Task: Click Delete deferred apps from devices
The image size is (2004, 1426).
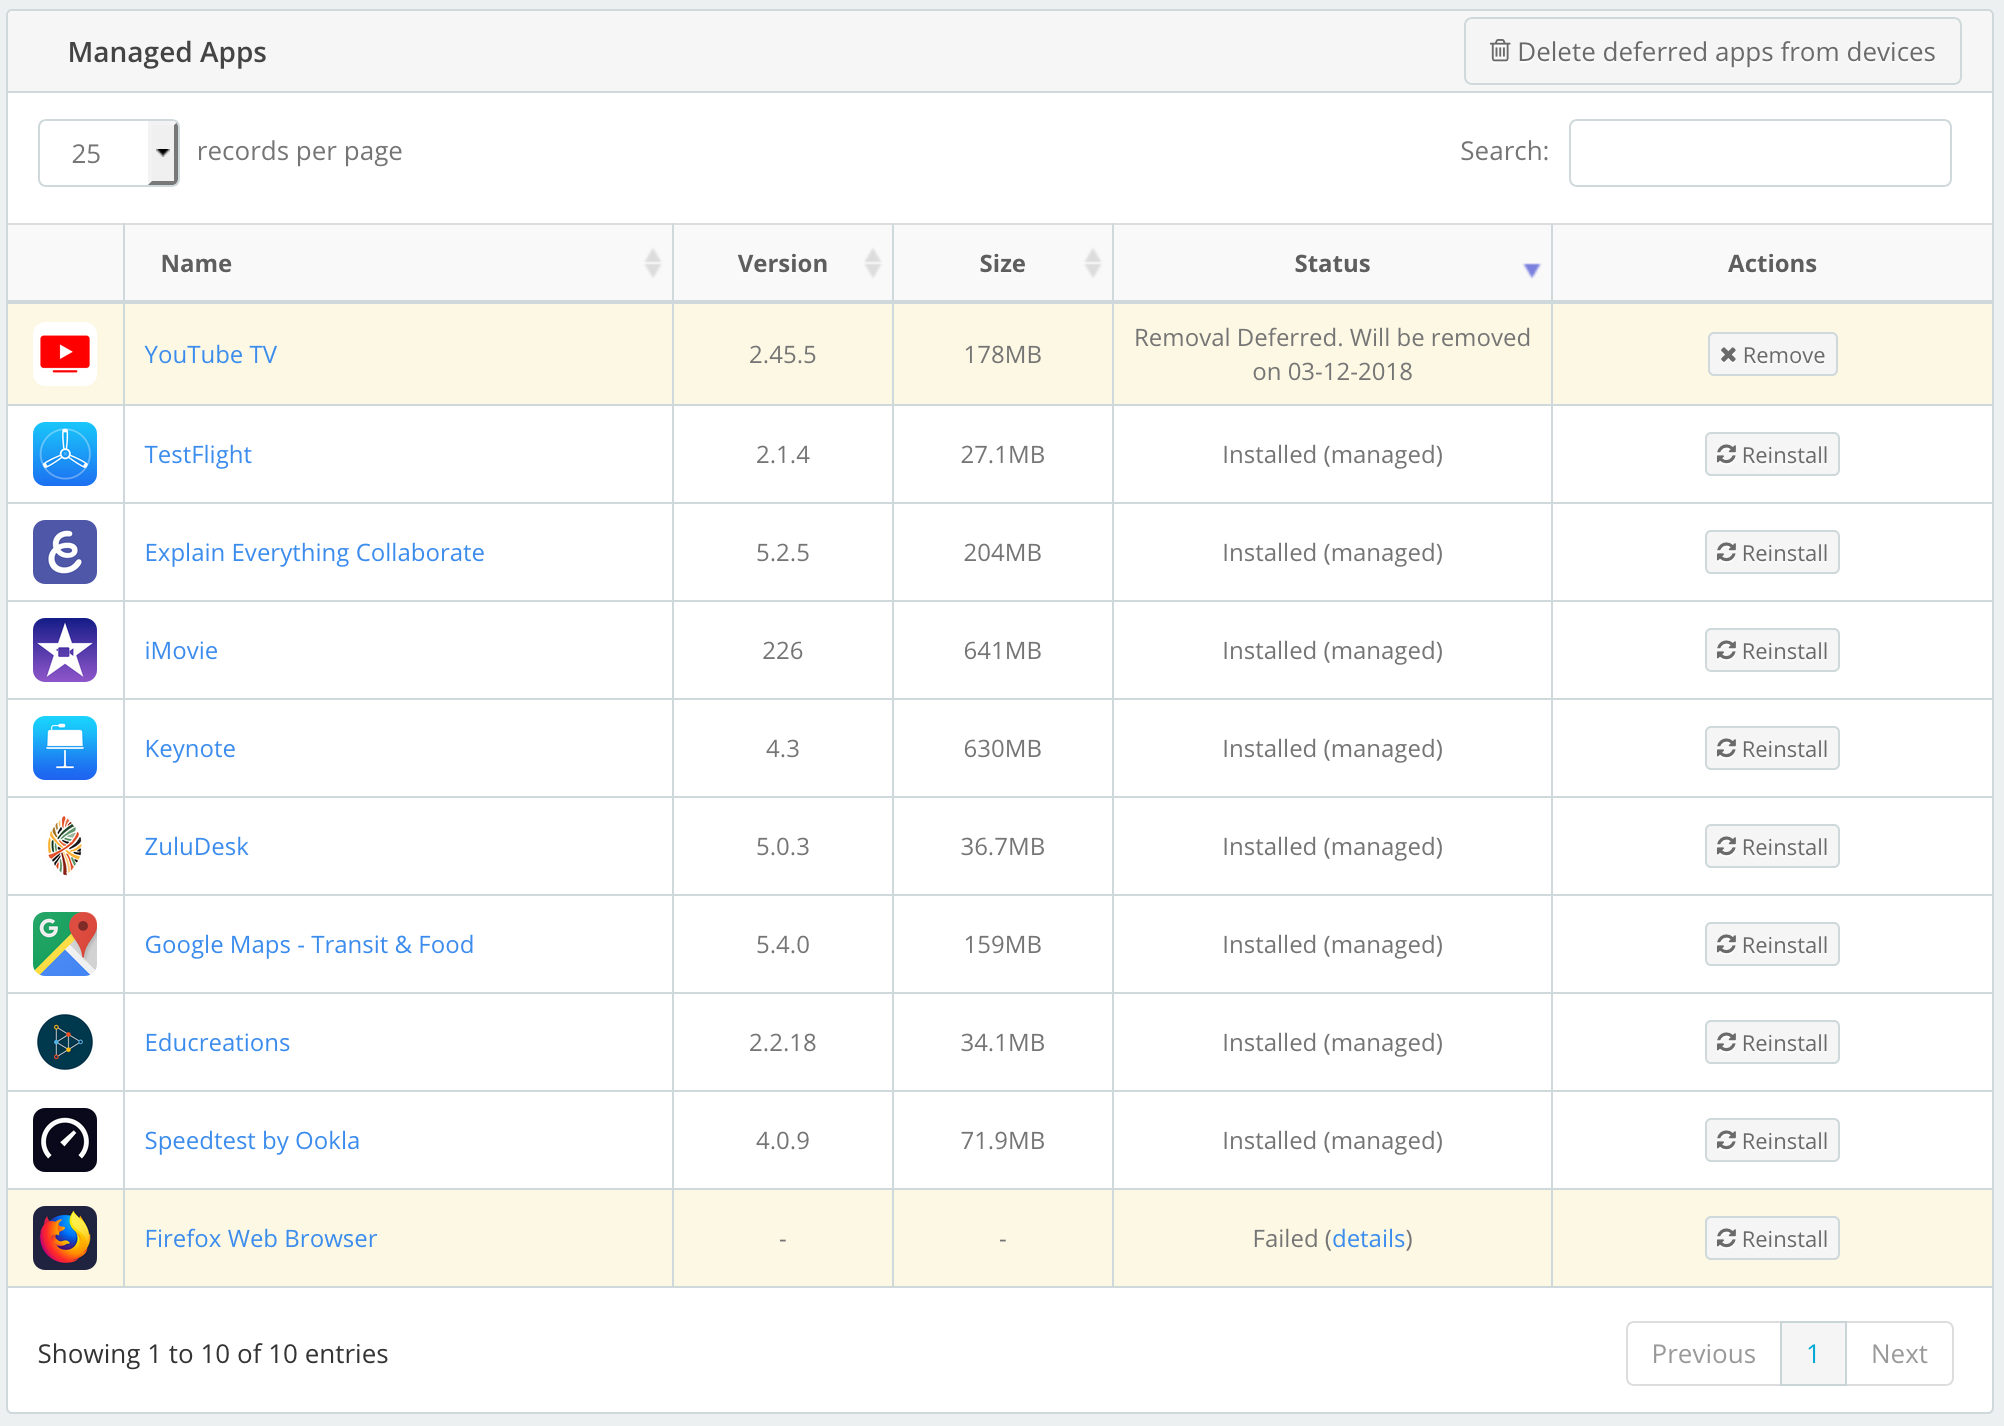Action: [1712, 52]
